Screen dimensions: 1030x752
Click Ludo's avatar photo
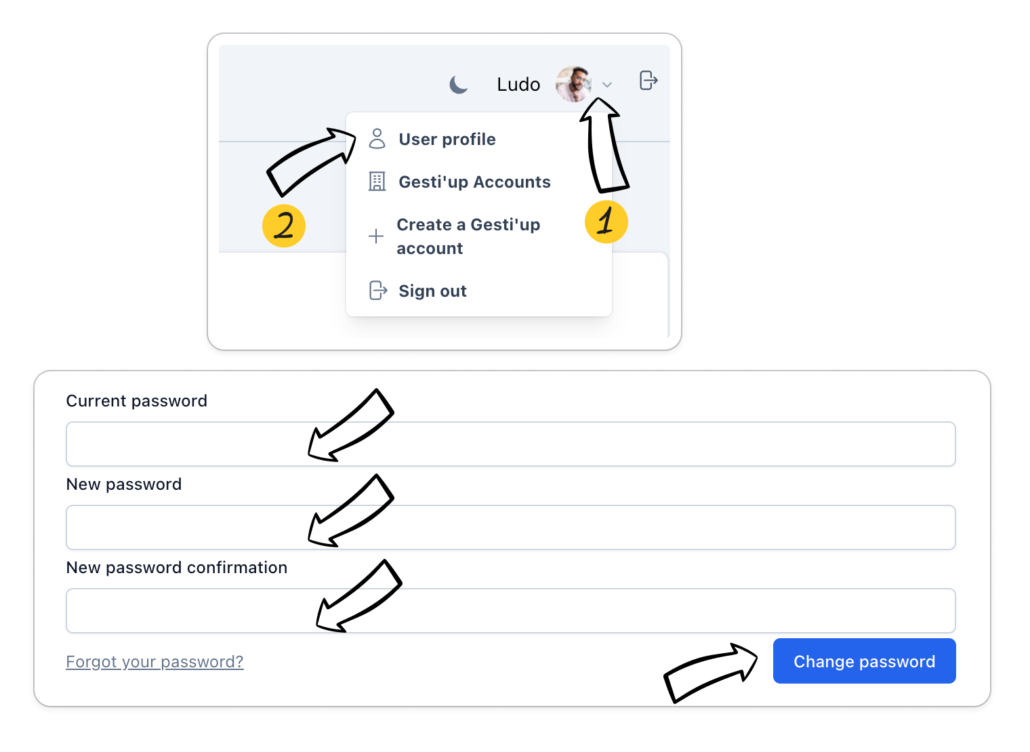click(x=574, y=85)
